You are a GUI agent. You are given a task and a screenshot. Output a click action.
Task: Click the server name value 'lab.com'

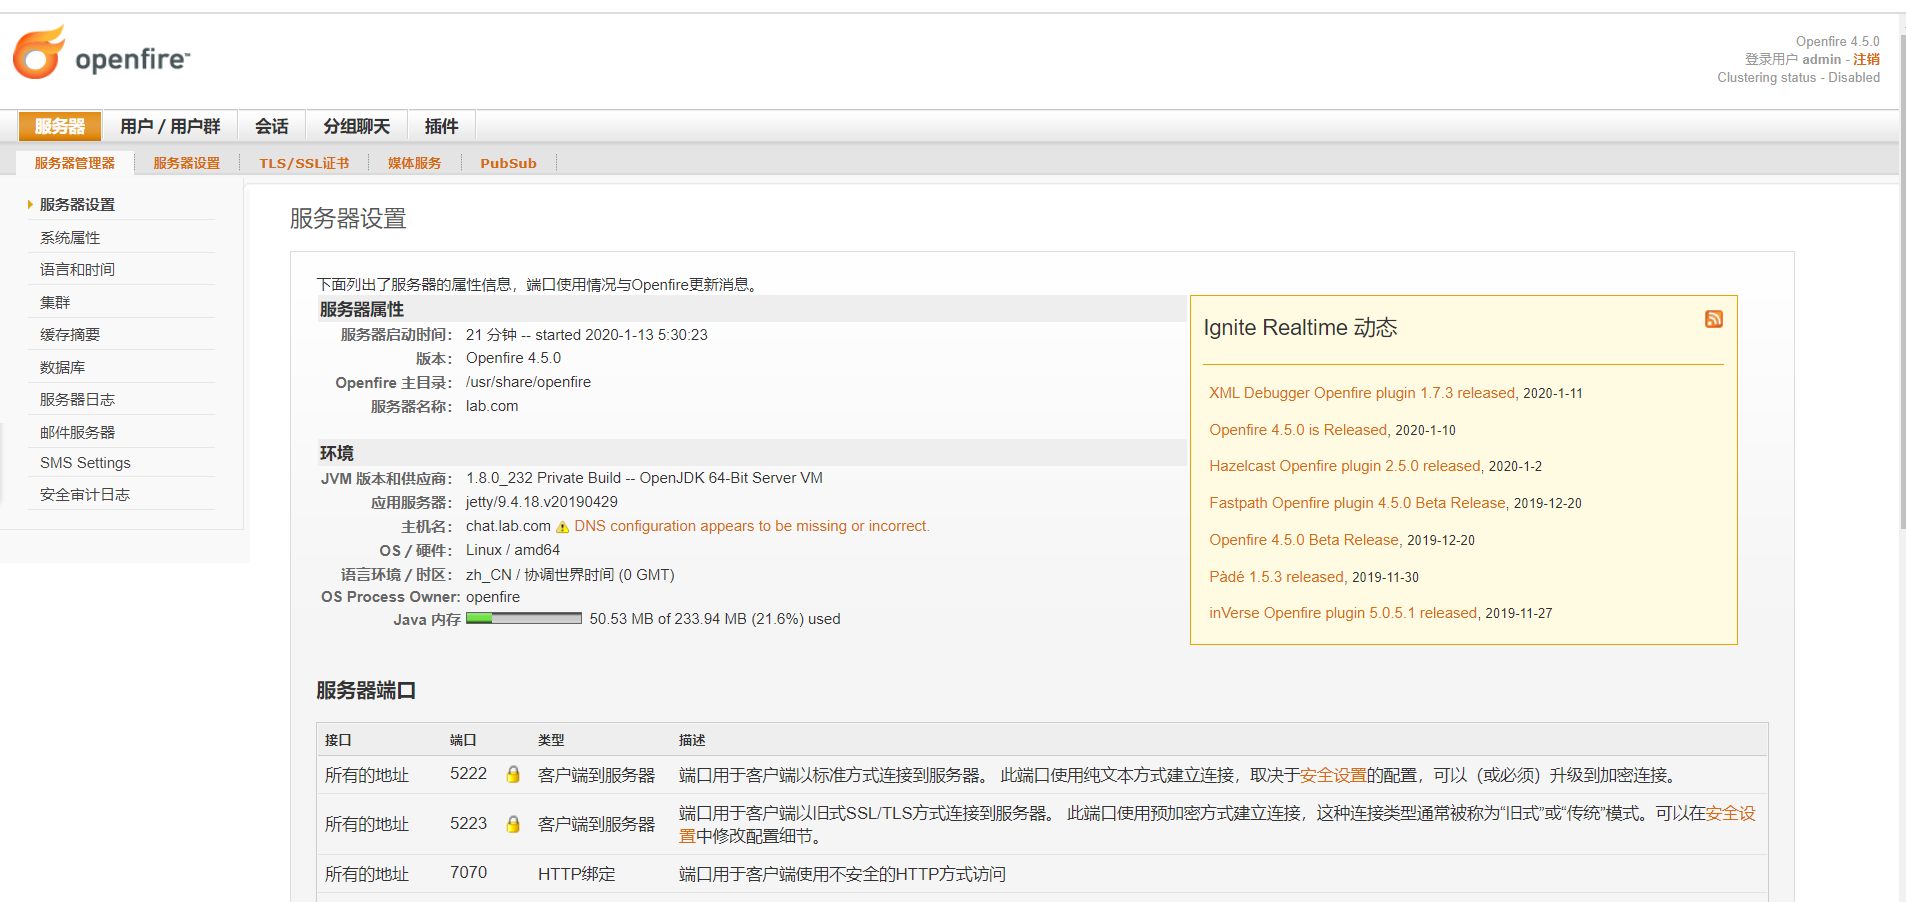492,406
